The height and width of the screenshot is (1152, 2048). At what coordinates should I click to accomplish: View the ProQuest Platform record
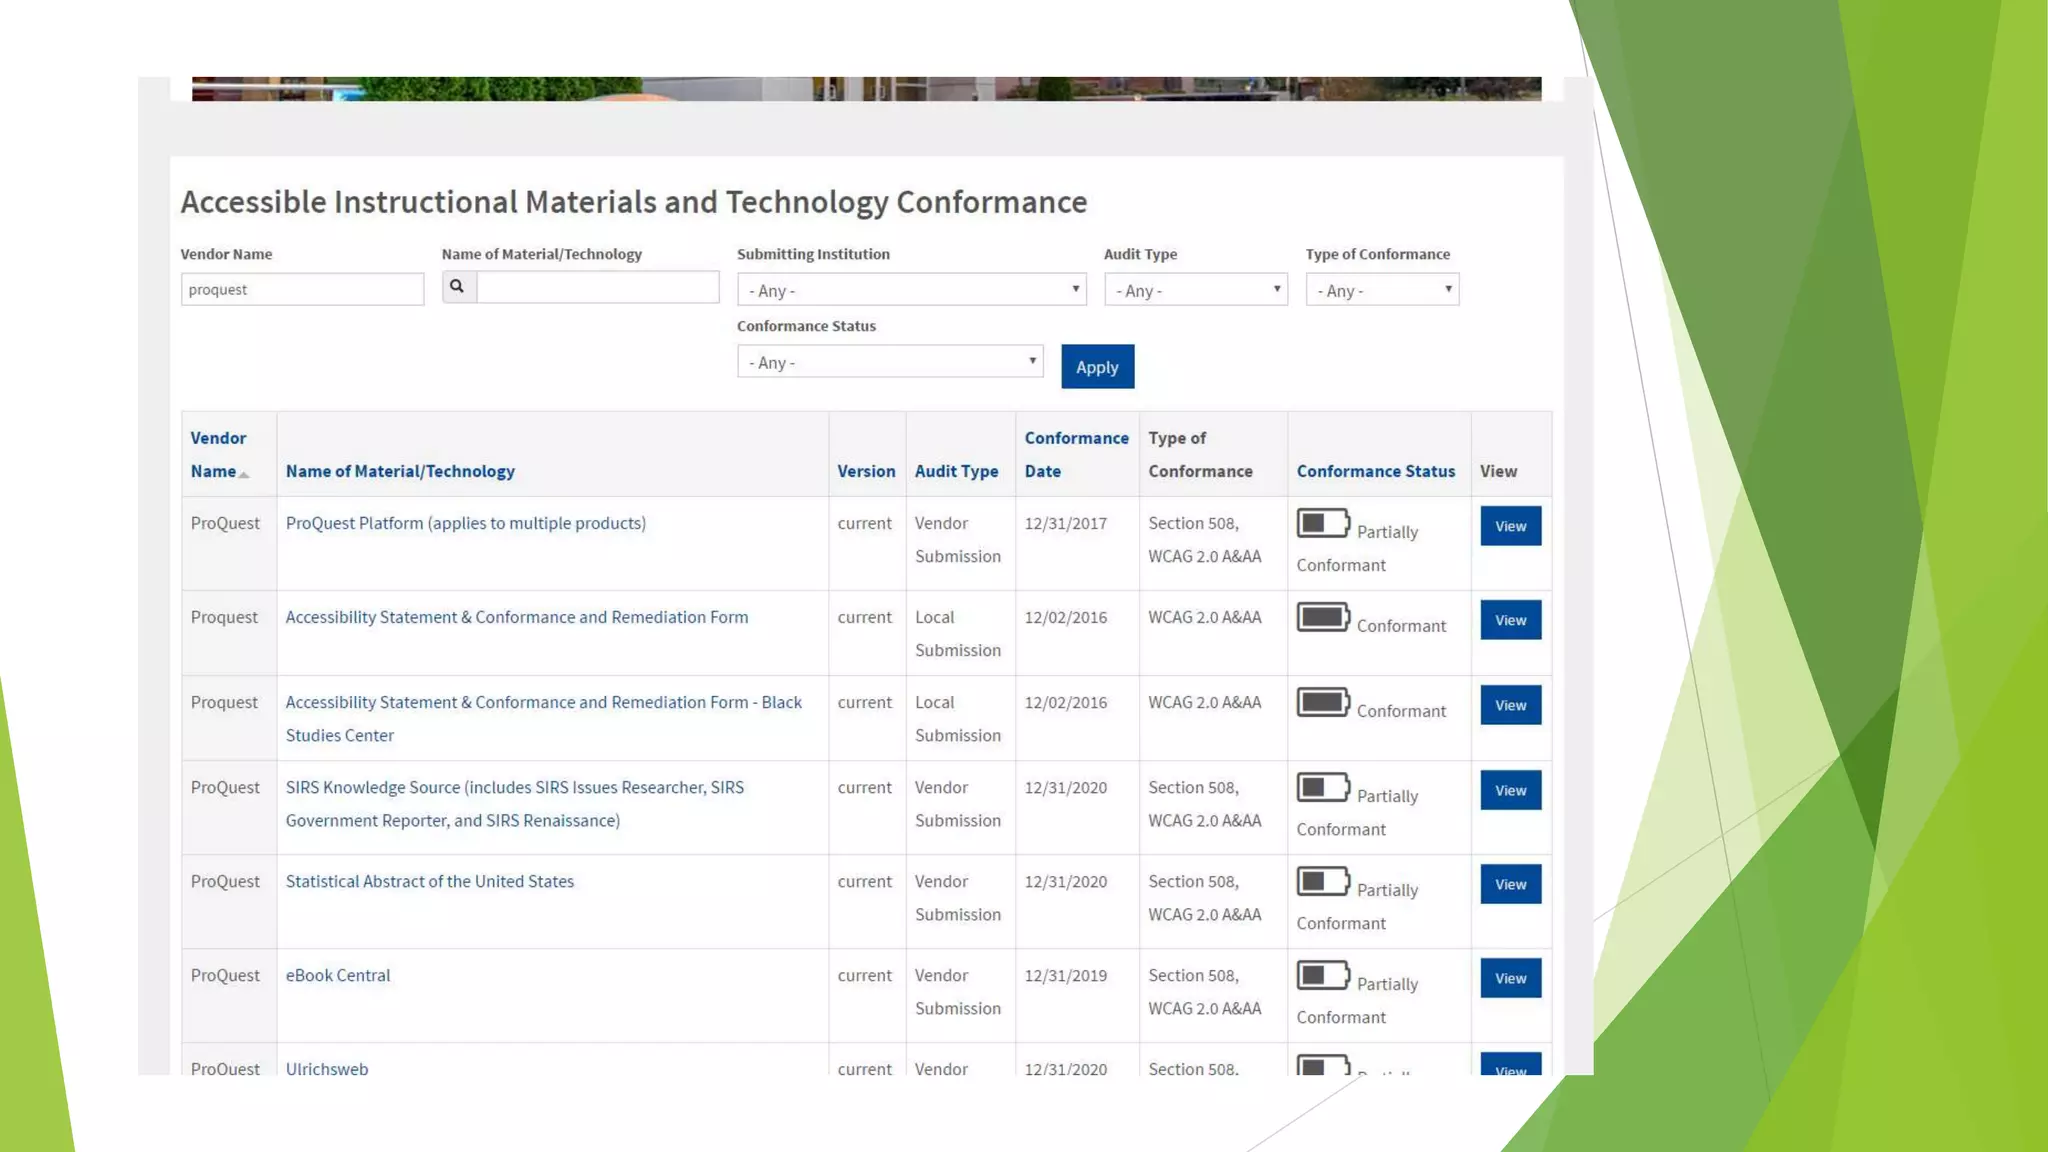[x=1510, y=526]
